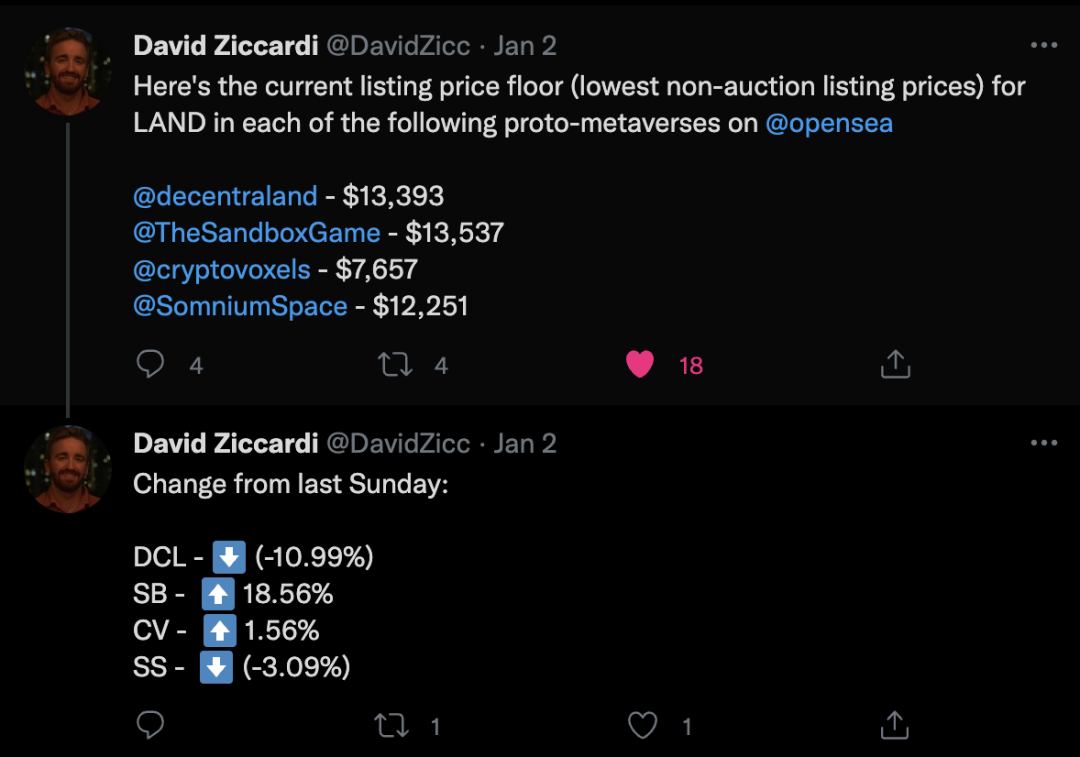
Task: Click David Ziccardi's avatar on second tweet
Action: tap(68, 469)
